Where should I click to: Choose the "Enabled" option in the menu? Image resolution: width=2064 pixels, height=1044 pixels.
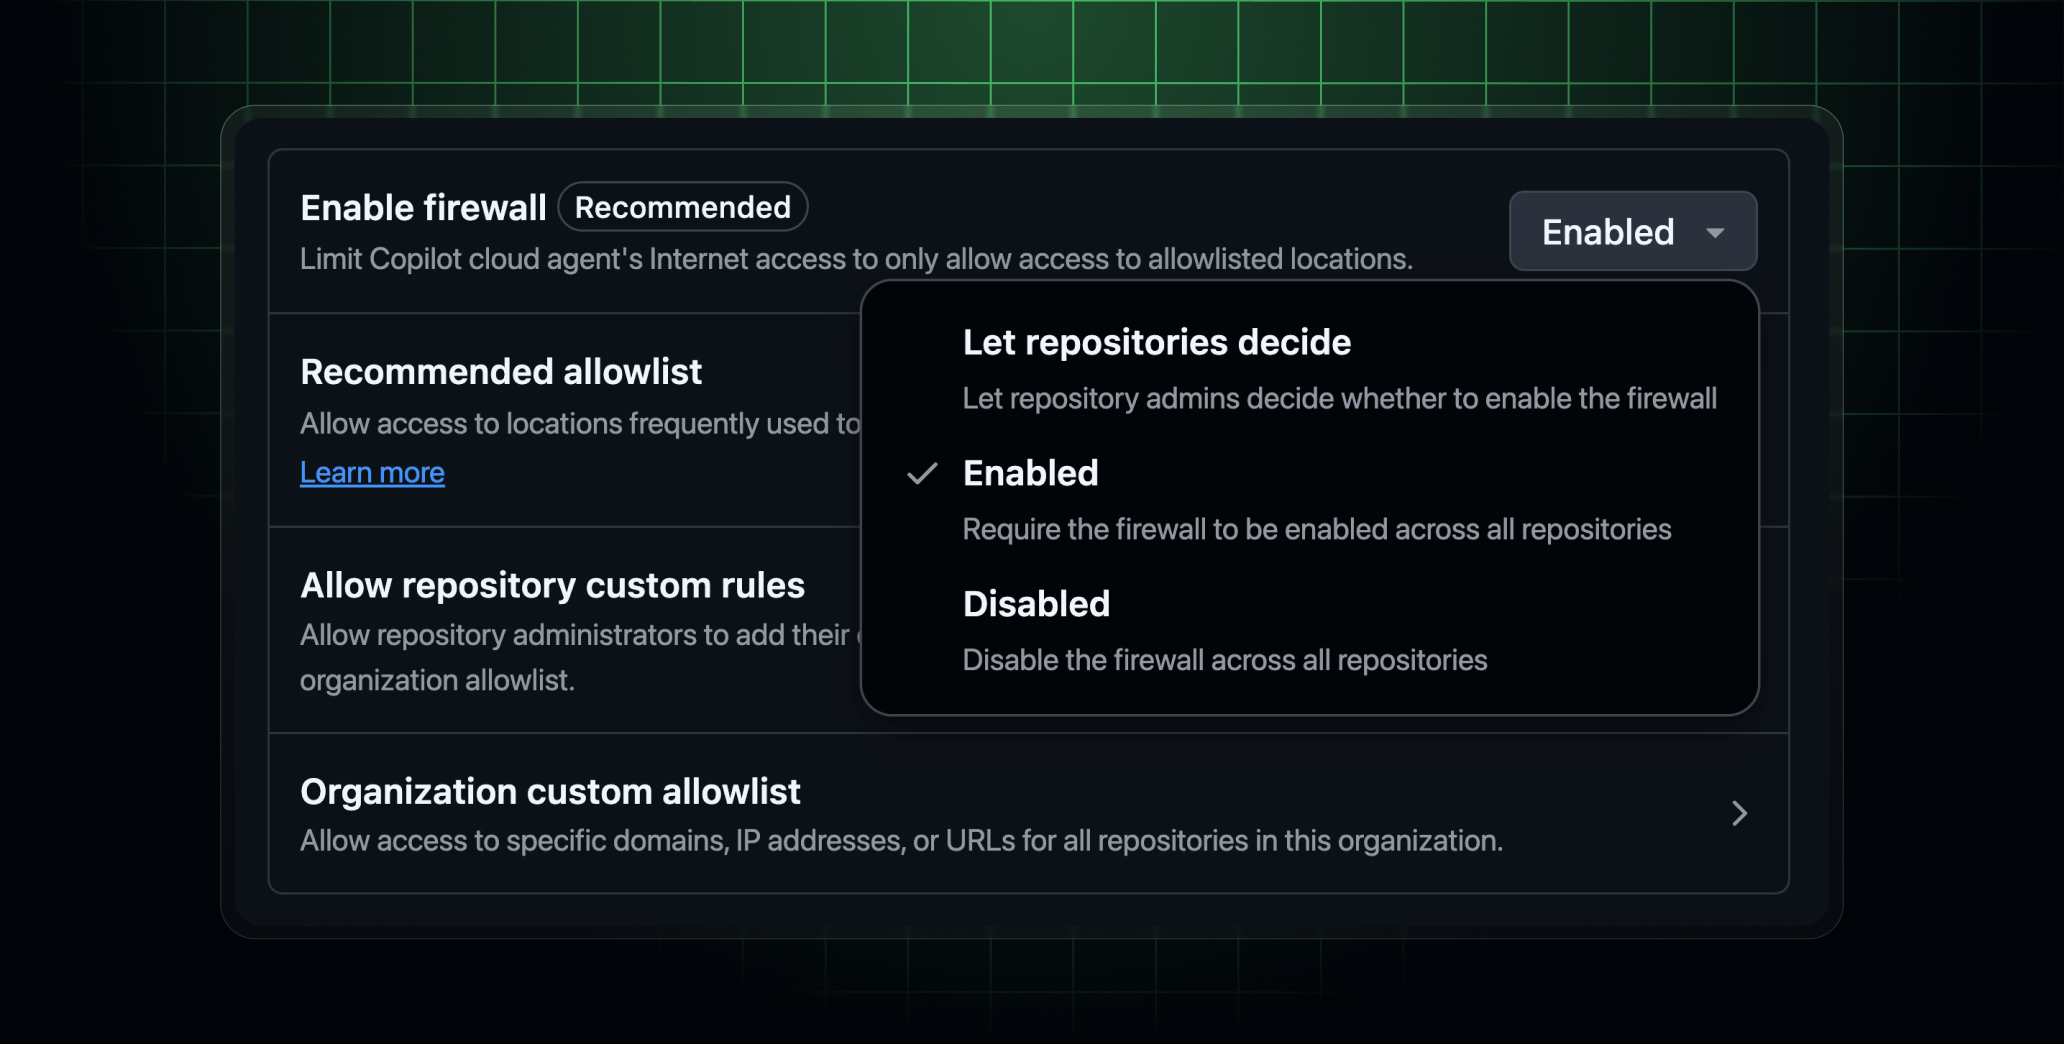click(1030, 474)
